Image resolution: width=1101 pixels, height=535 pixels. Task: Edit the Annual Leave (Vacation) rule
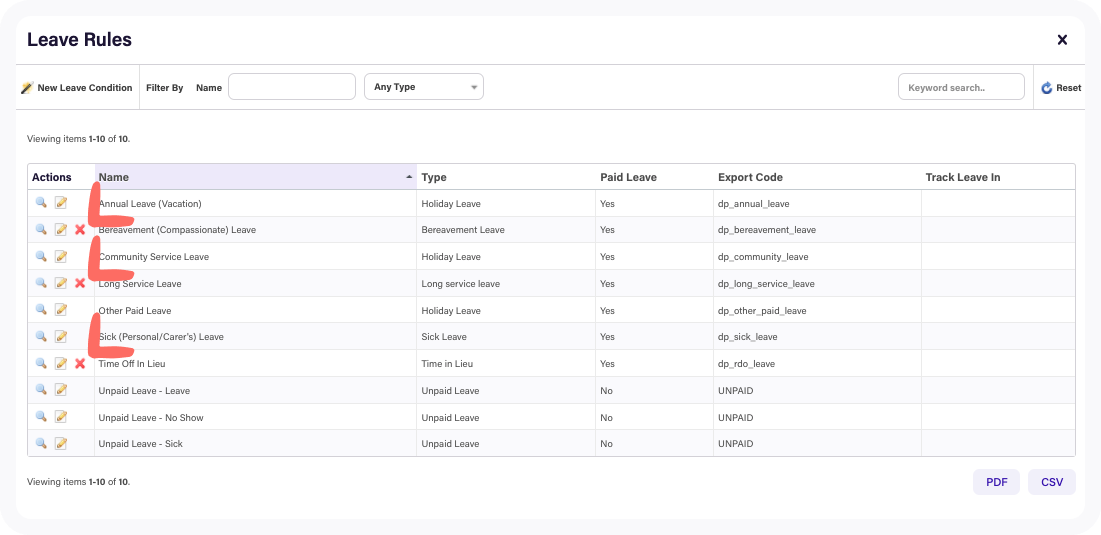click(x=61, y=203)
